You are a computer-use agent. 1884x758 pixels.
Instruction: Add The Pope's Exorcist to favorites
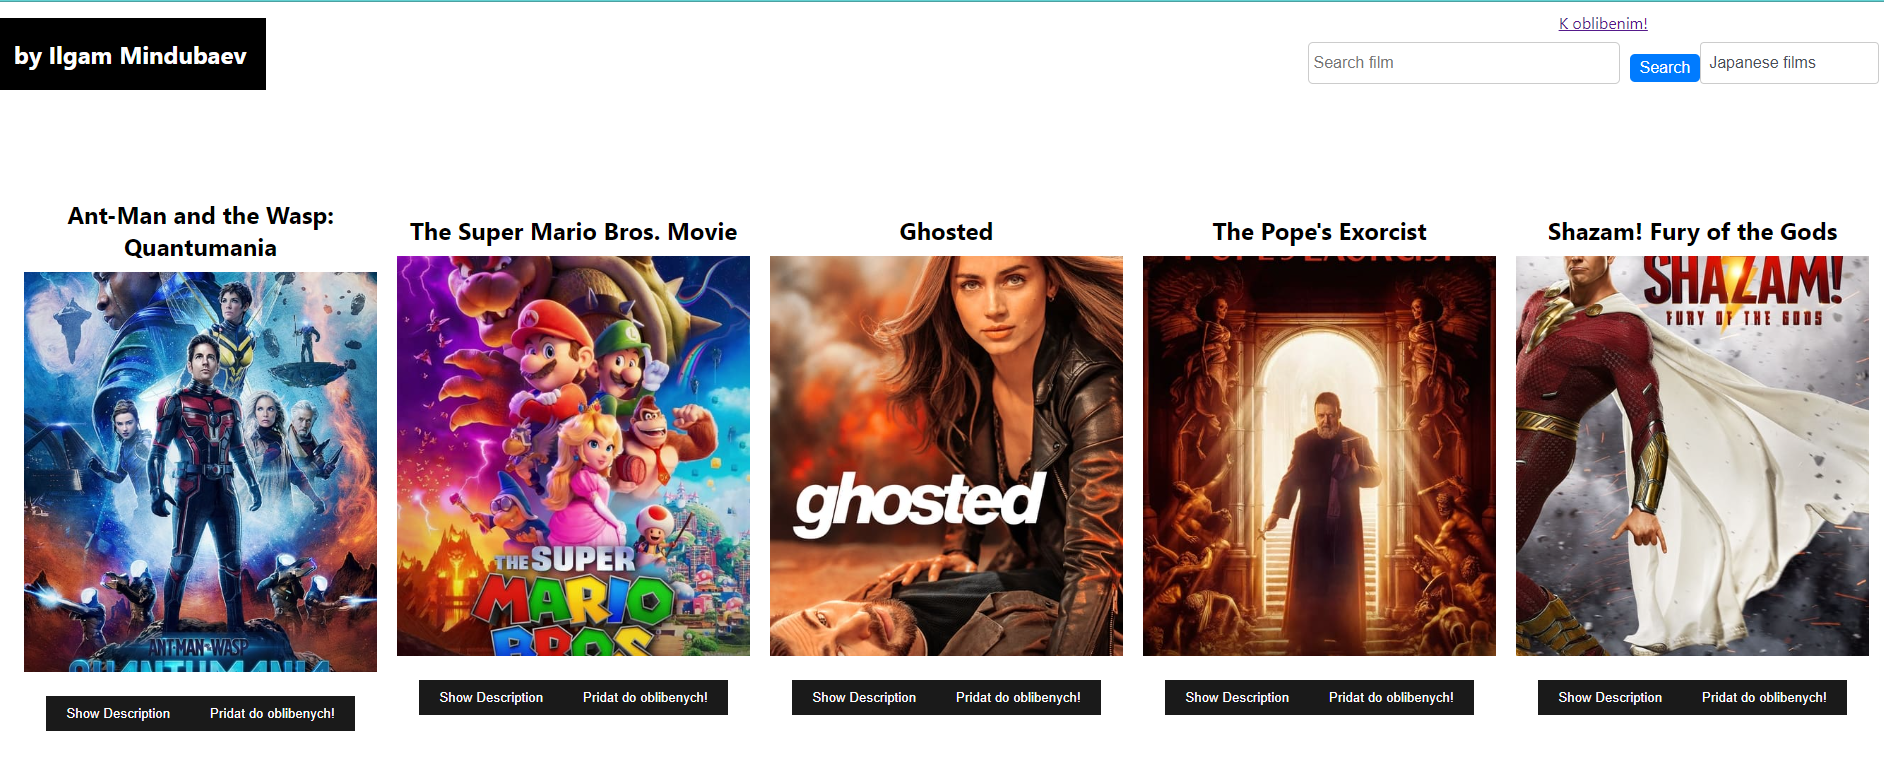click(x=1391, y=697)
